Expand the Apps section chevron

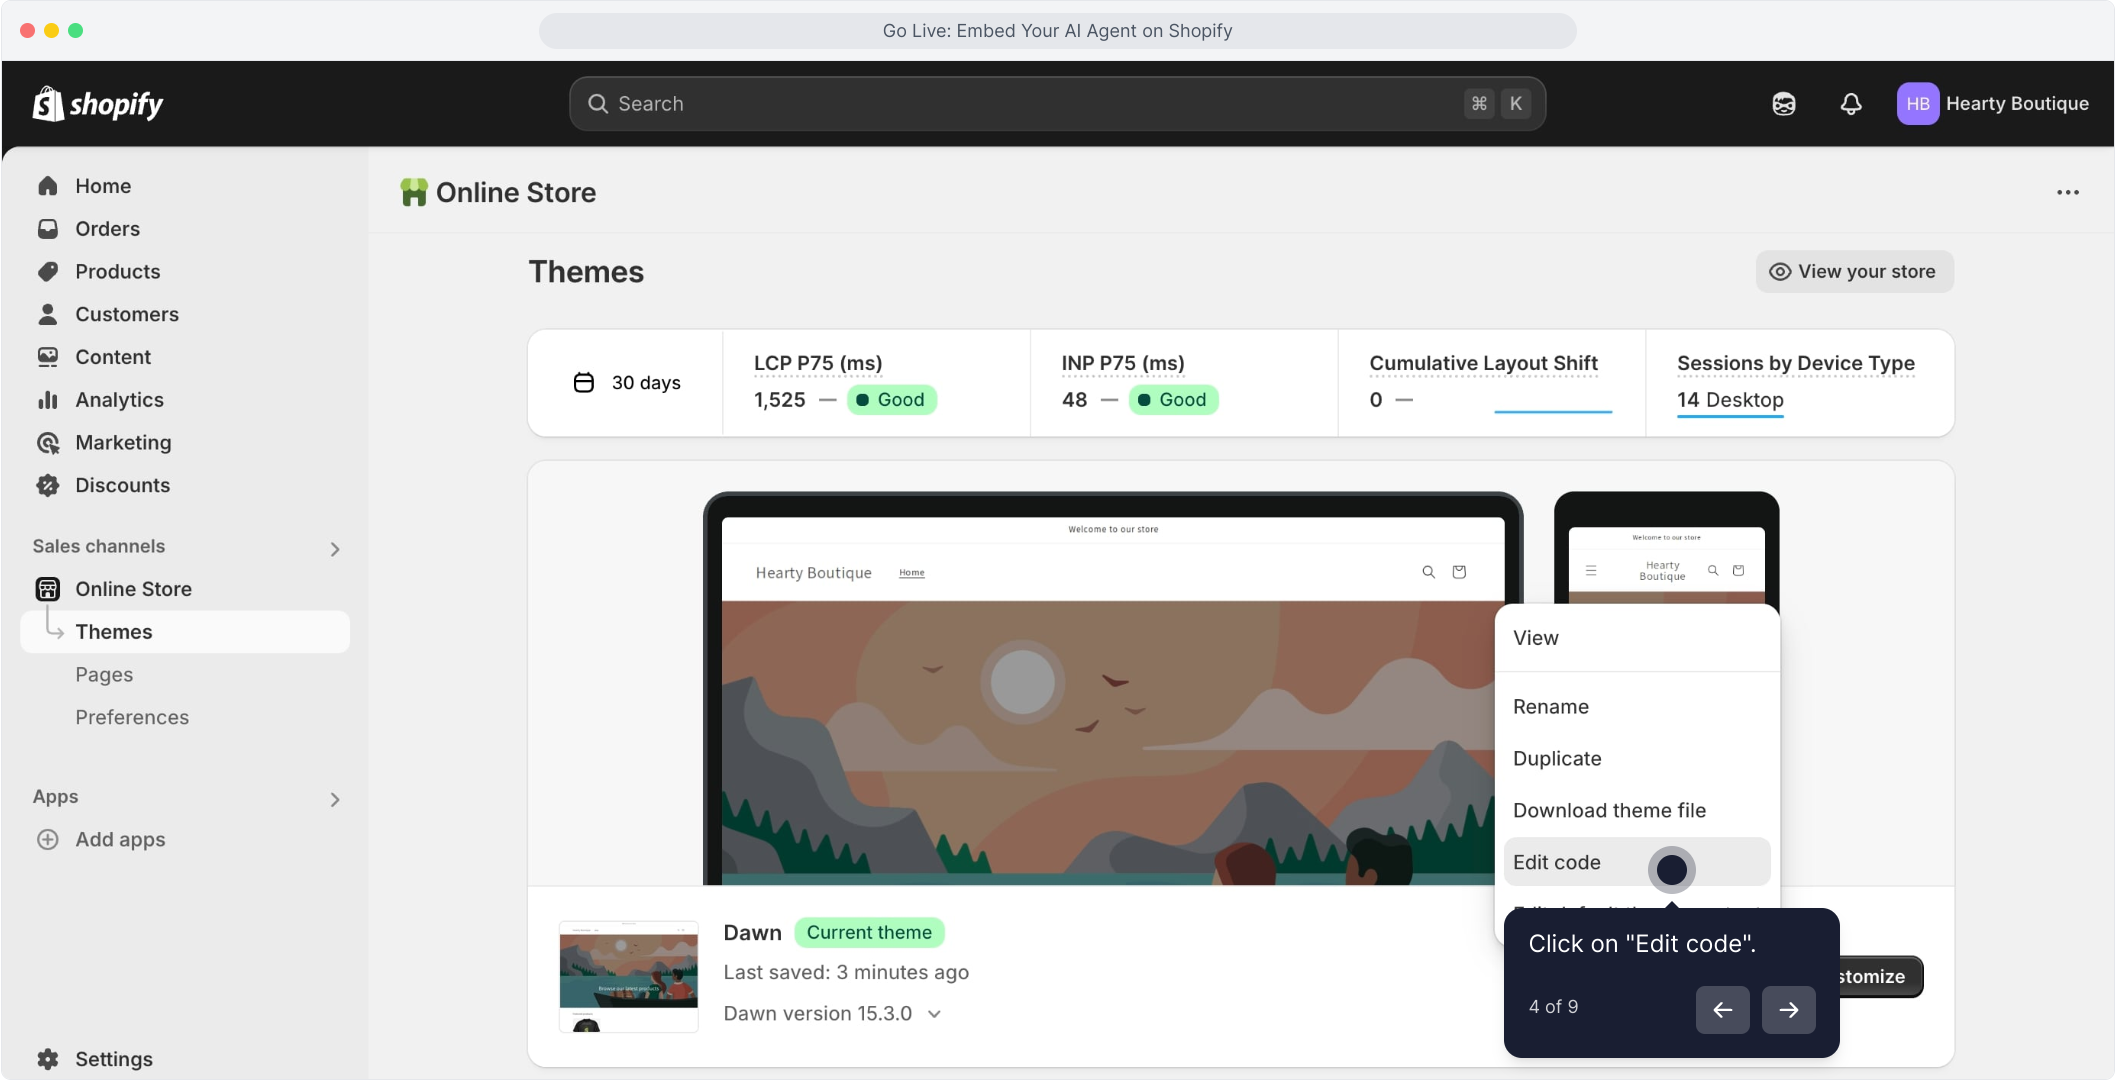pyautogui.click(x=335, y=800)
